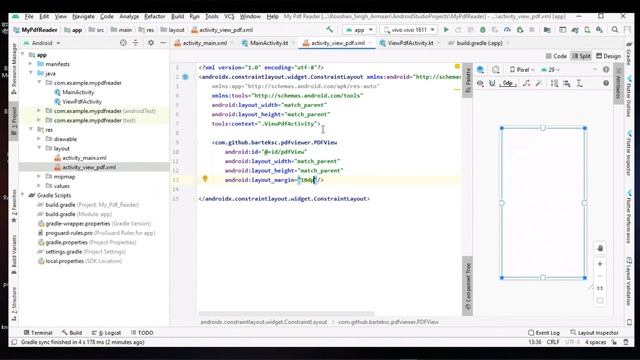Click the warning info icon in designer
This screenshot has height=360, width=640.
click(606, 70)
